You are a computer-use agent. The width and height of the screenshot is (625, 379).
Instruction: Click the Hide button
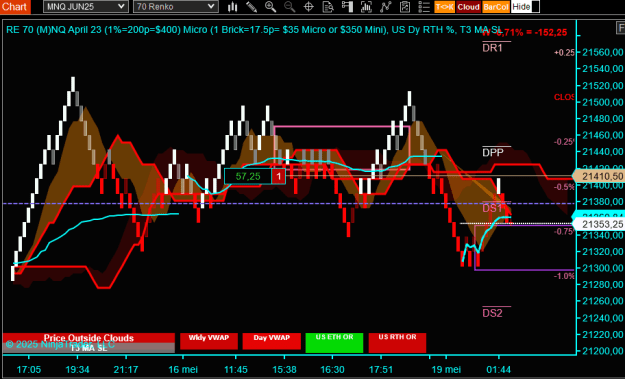pos(525,7)
